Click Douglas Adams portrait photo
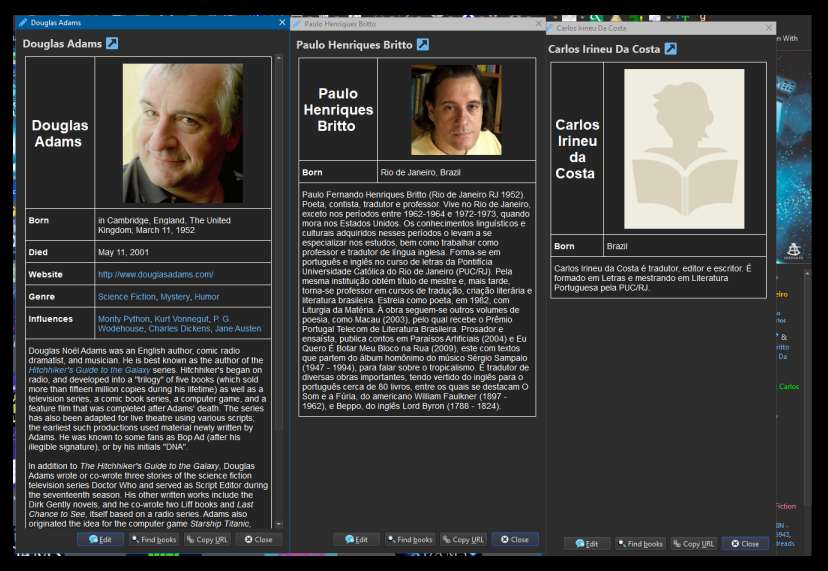 (183, 133)
